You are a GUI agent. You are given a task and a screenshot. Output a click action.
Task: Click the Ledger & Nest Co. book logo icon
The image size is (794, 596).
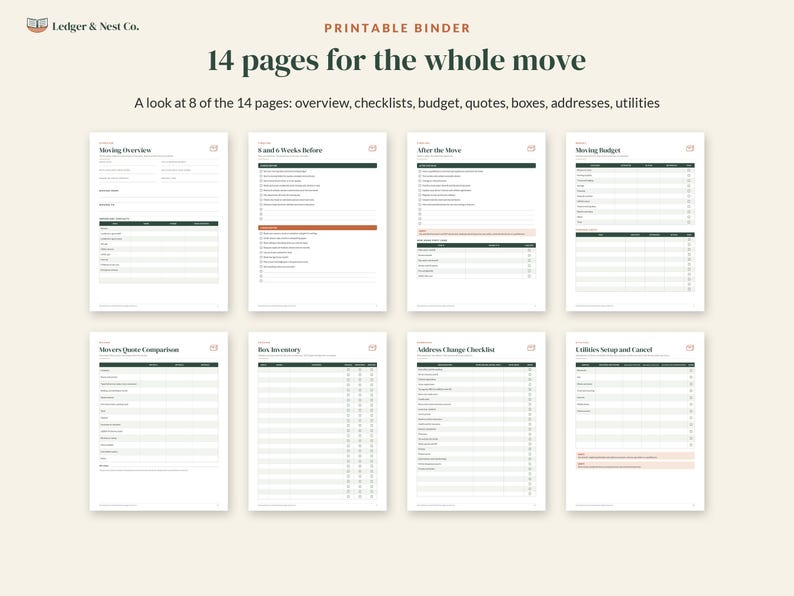coord(37,25)
